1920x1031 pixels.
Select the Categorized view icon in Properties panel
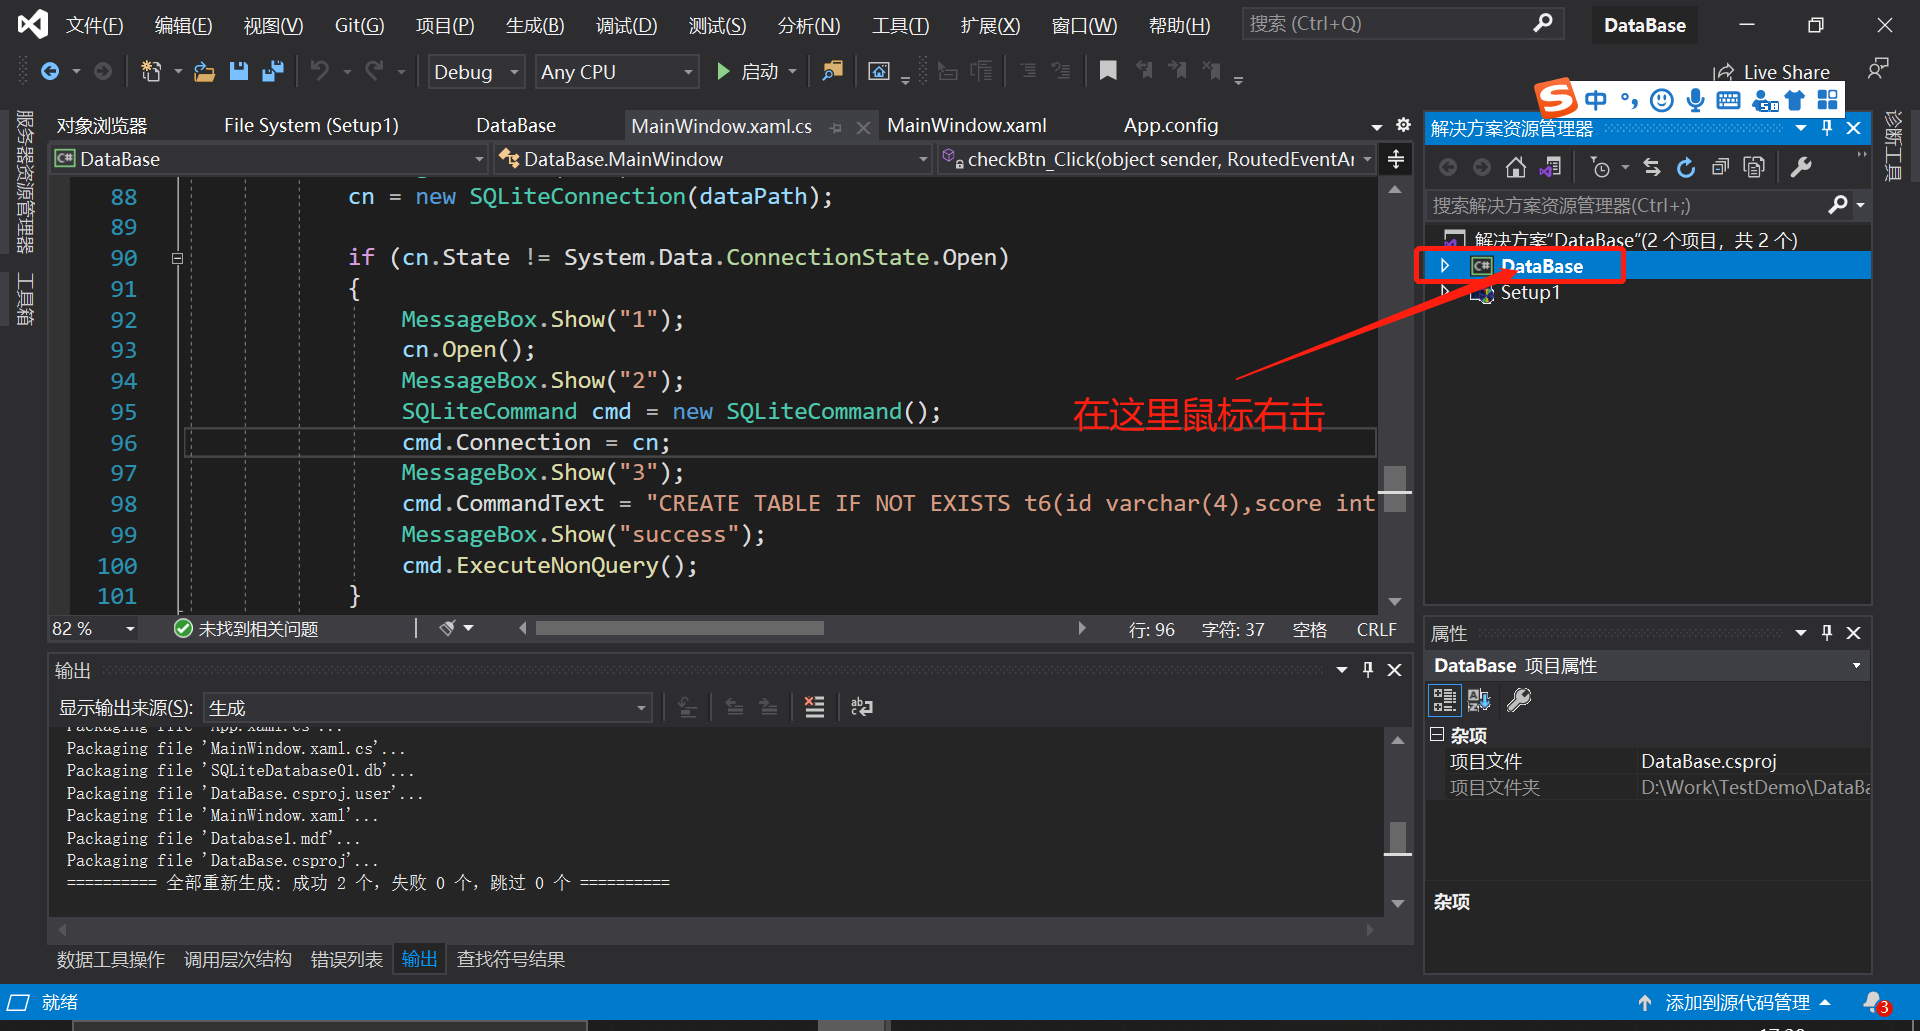tap(1444, 700)
